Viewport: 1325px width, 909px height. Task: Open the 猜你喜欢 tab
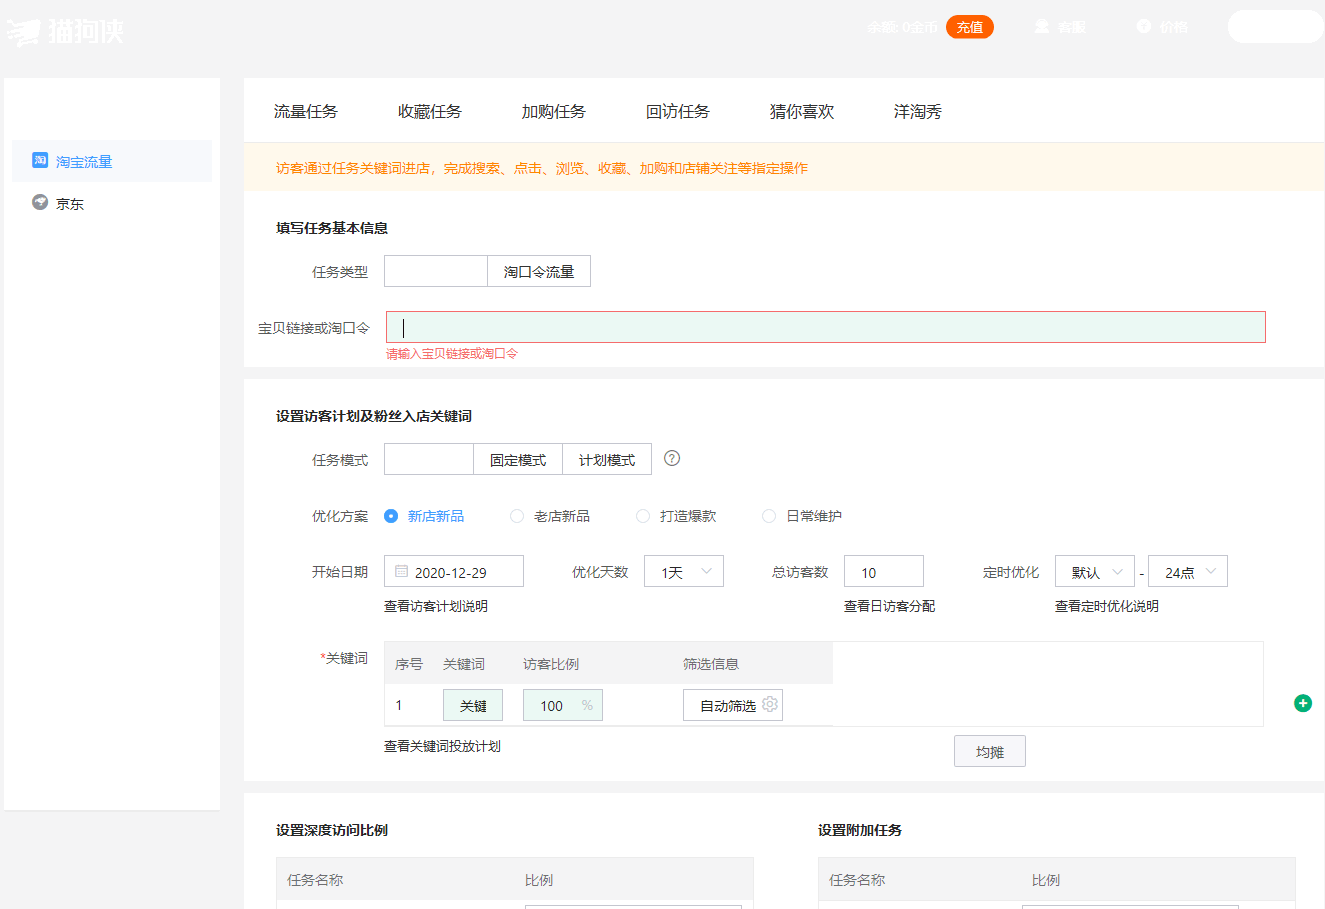802,112
